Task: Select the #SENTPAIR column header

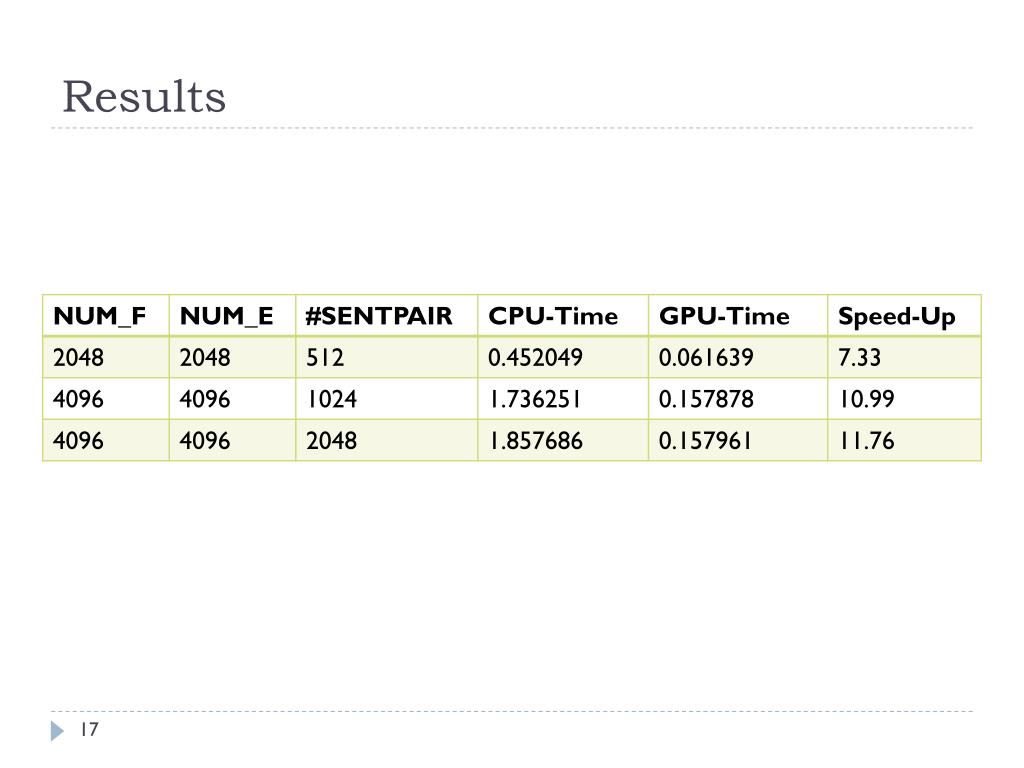Action: pos(379,316)
